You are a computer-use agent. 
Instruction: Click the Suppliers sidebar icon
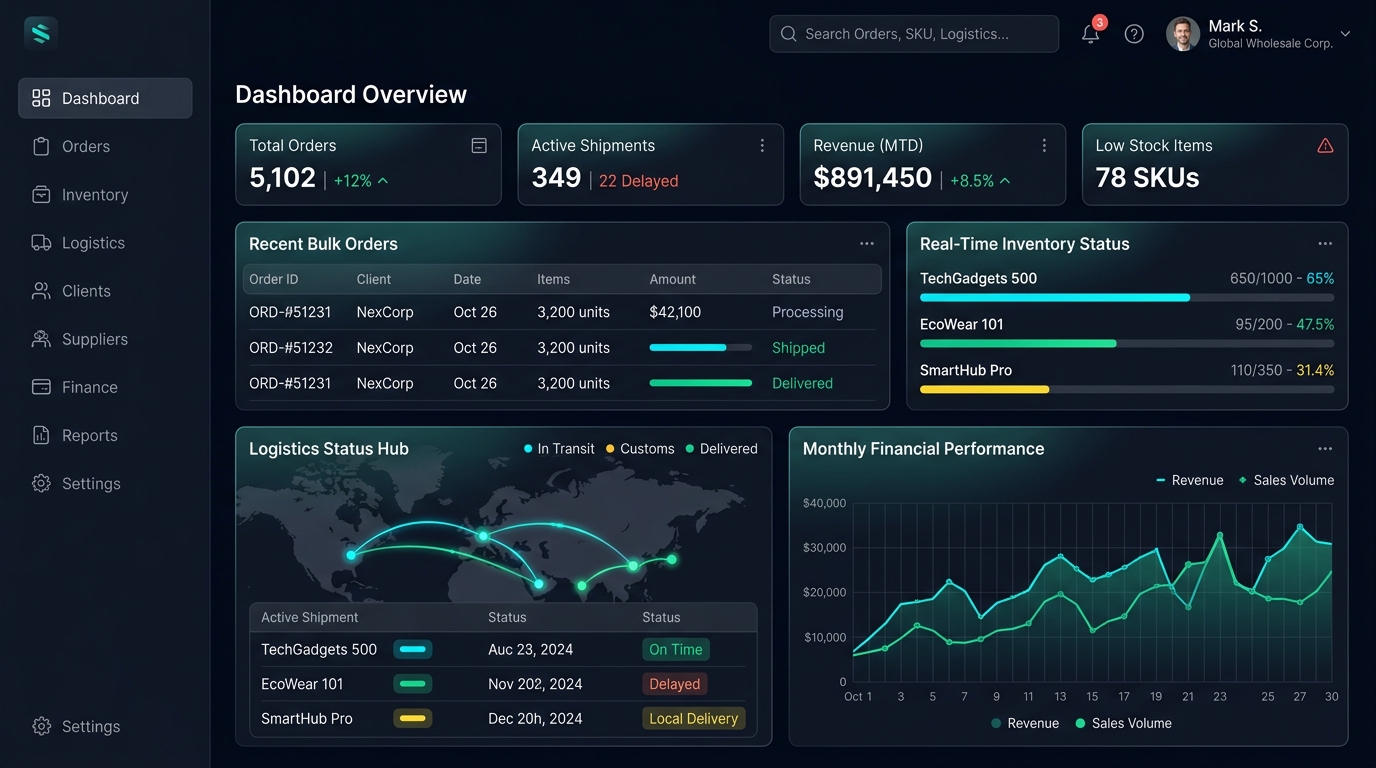[41, 339]
